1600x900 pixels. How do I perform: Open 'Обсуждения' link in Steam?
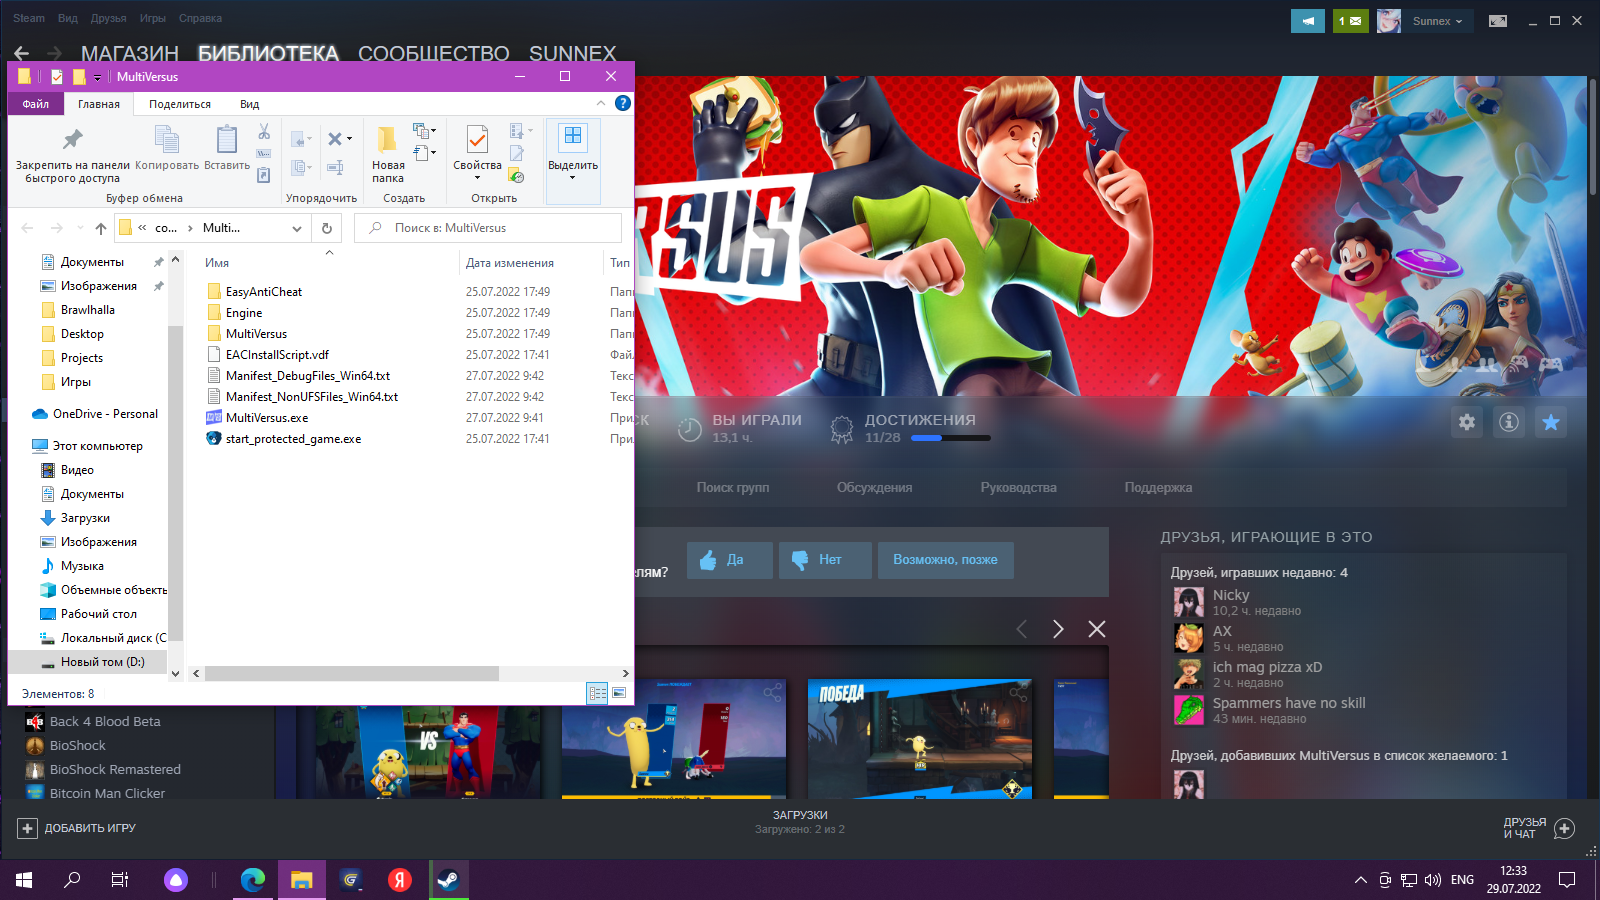[874, 488]
